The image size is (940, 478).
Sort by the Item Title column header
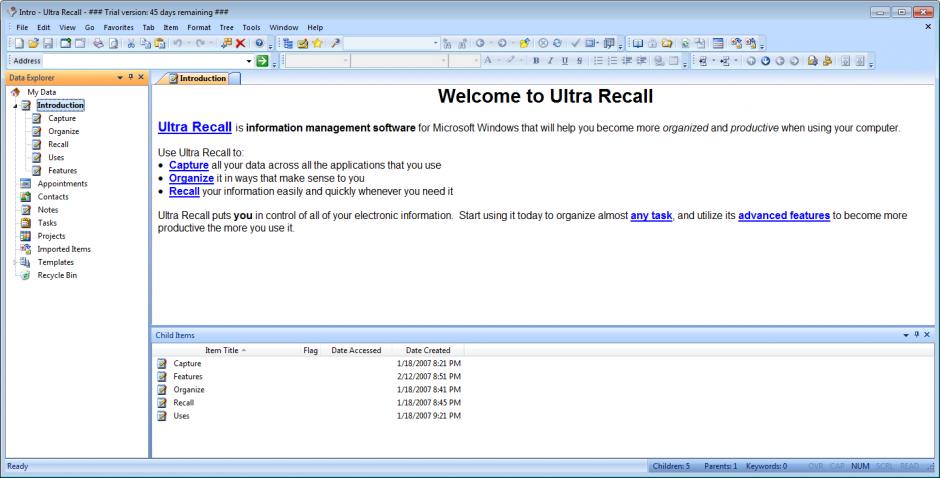click(x=225, y=350)
